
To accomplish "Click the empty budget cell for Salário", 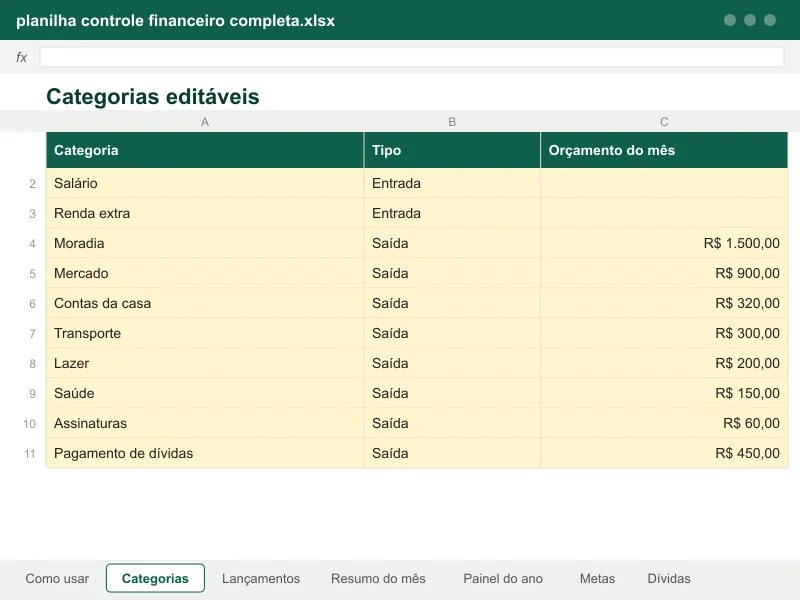I will point(664,183).
